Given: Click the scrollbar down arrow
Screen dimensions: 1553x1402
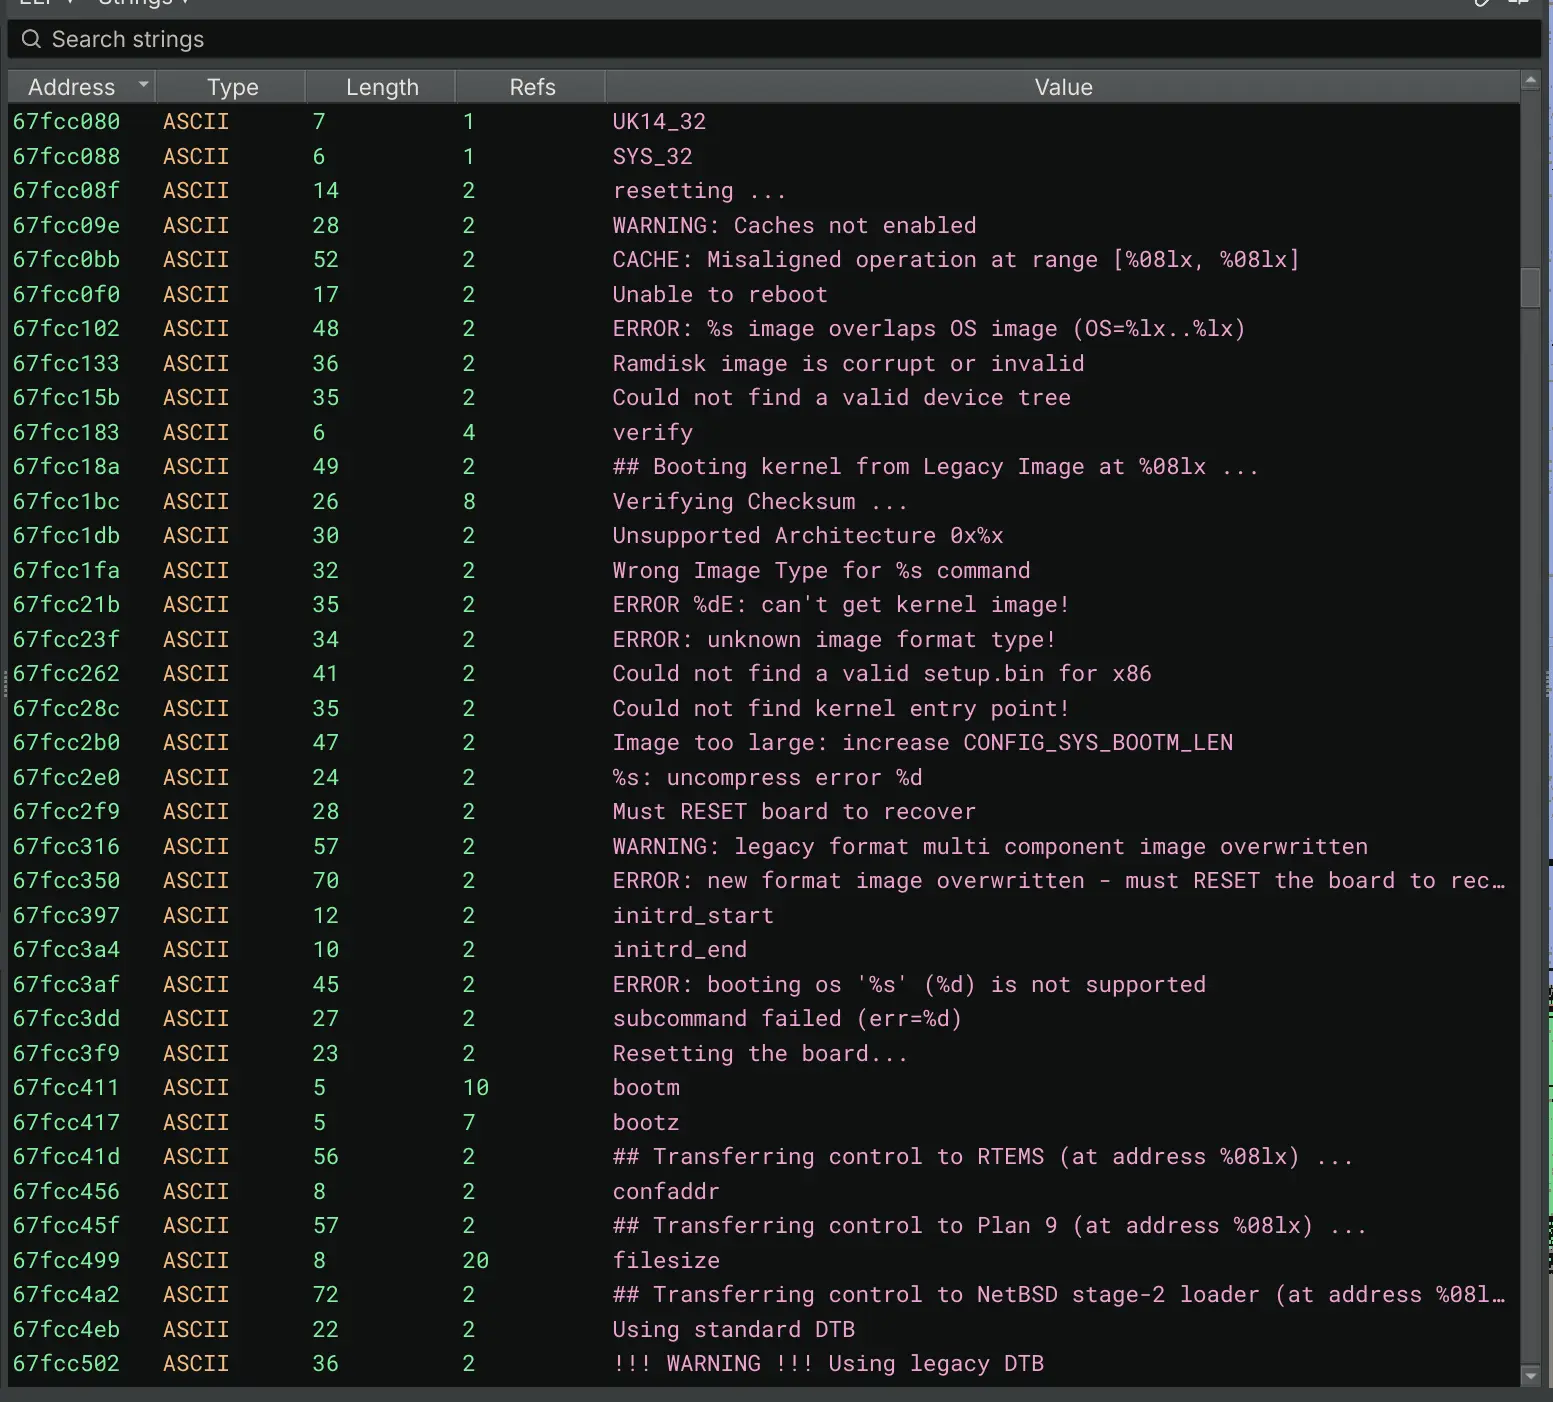Looking at the screenshot, I should tap(1530, 1376).
